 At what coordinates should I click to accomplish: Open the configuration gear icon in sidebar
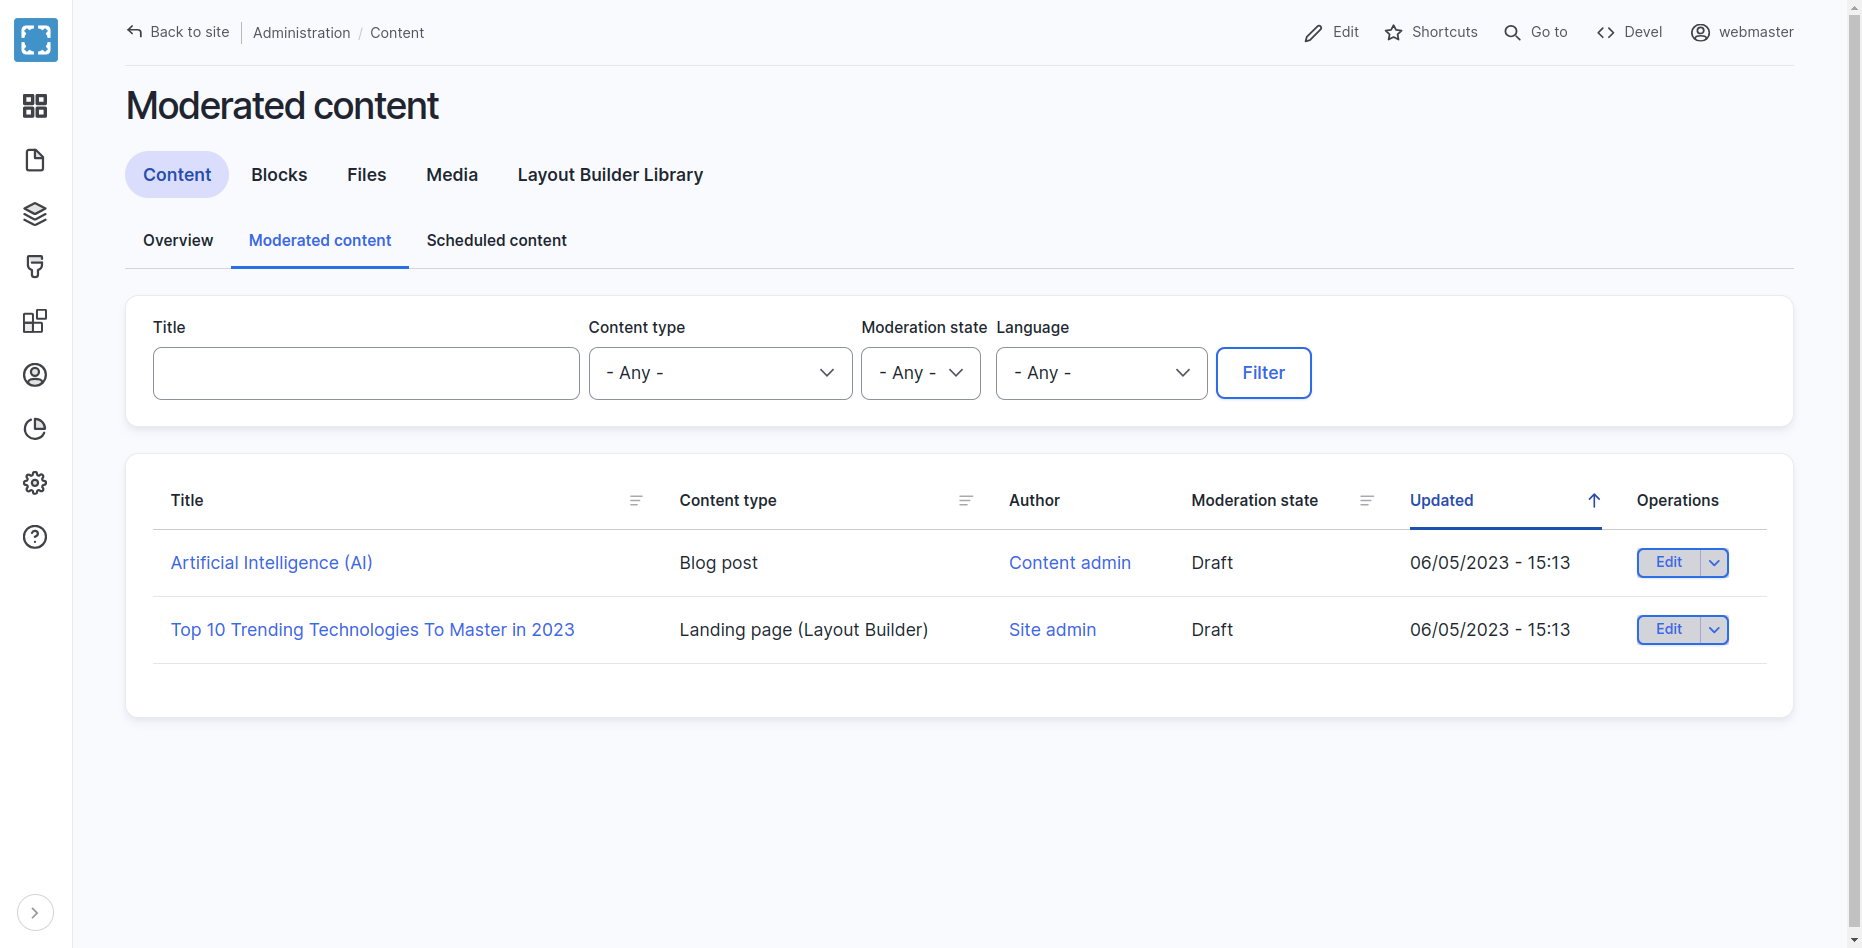[35, 483]
